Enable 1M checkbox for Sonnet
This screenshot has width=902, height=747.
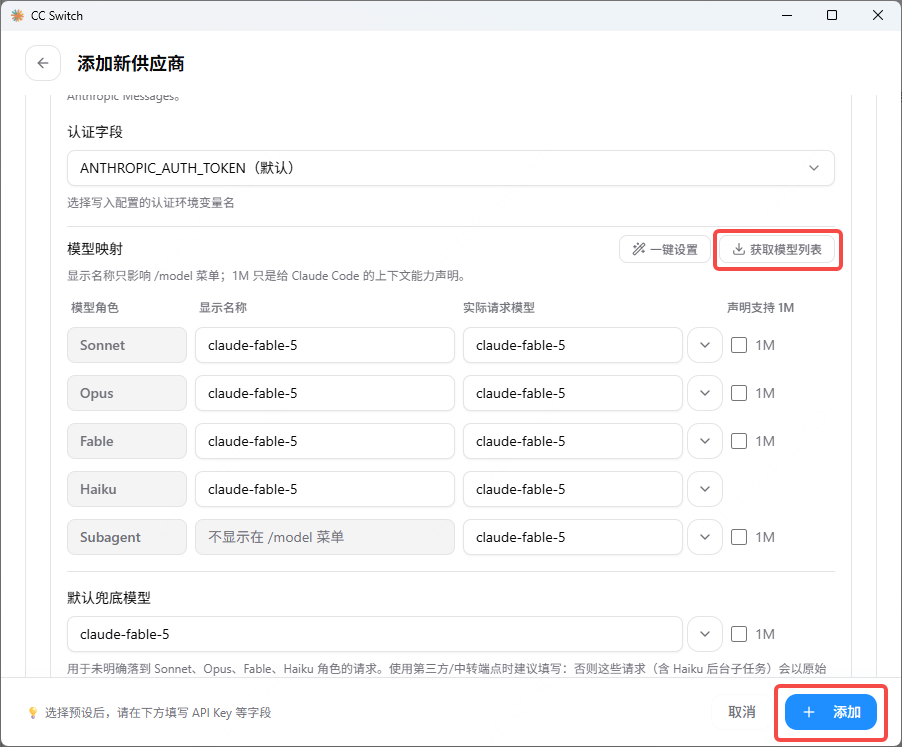(x=739, y=345)
